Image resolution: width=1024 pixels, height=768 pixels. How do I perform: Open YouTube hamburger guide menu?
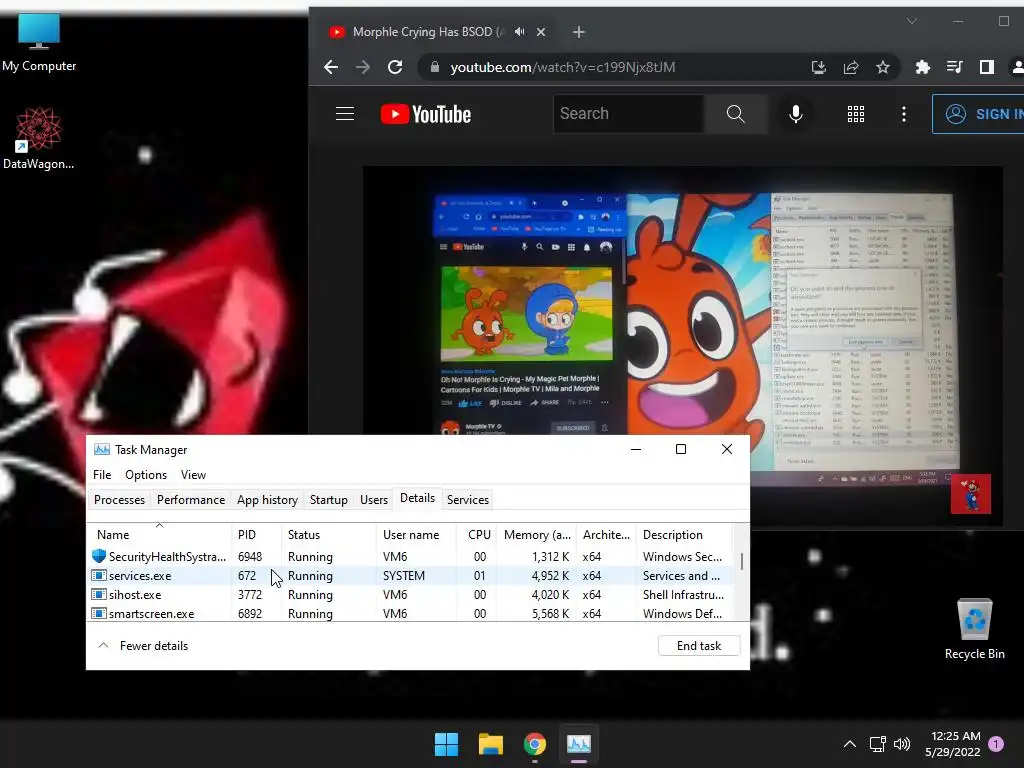tap(345, 114)
